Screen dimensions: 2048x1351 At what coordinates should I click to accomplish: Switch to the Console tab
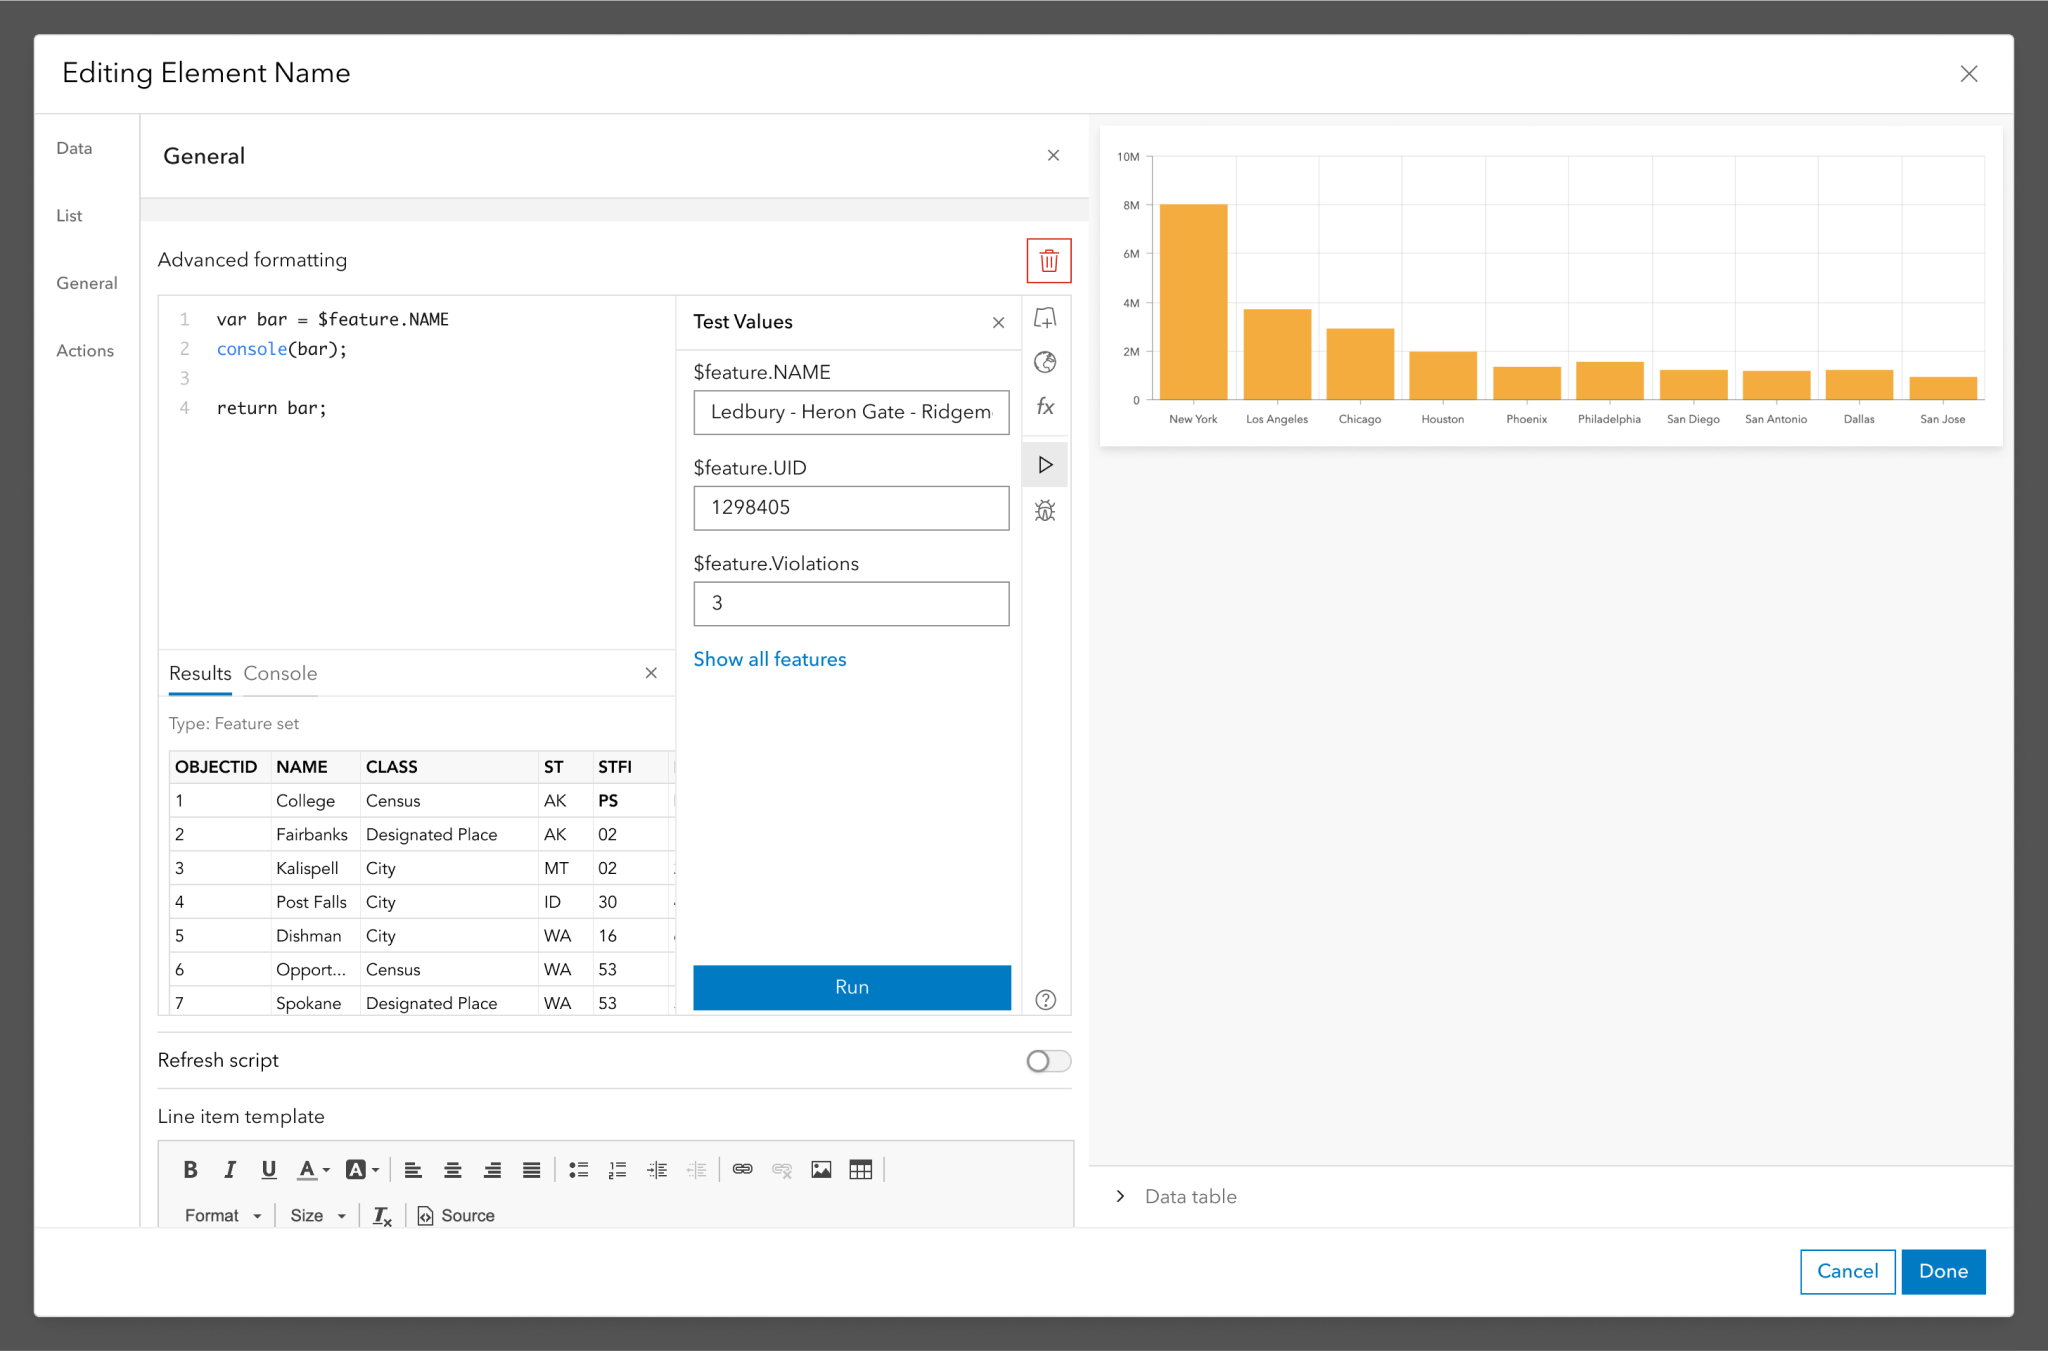pos(280,674)
